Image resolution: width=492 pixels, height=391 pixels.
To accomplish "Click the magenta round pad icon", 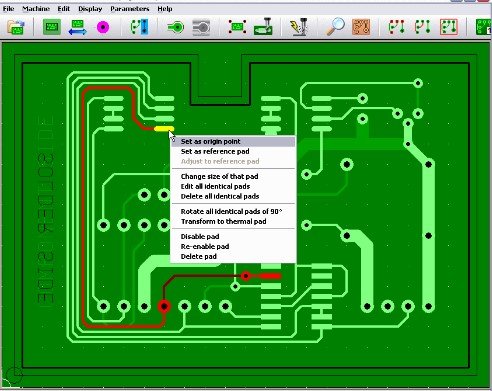I will click(103, 27).
